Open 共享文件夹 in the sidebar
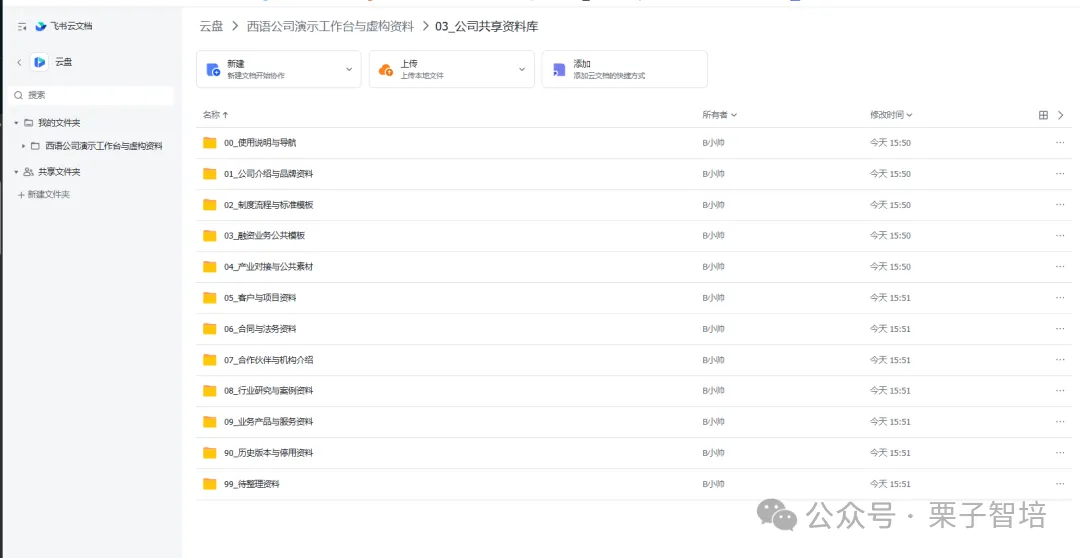Screen dimensions: 1080x558 (x=59, y=172)
